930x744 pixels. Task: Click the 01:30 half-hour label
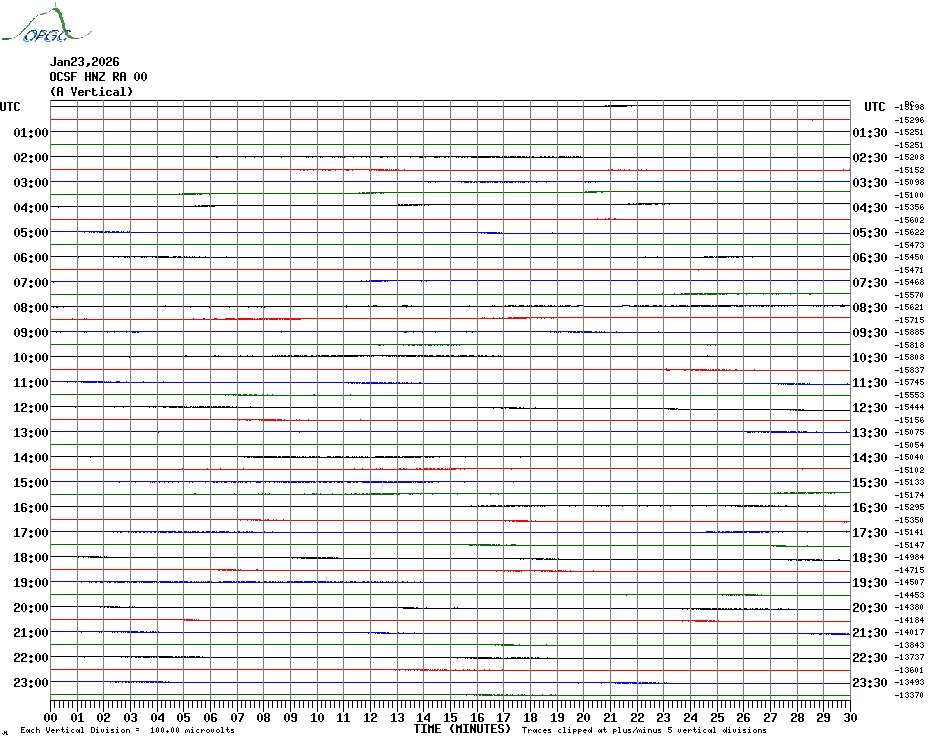point(870,132)
